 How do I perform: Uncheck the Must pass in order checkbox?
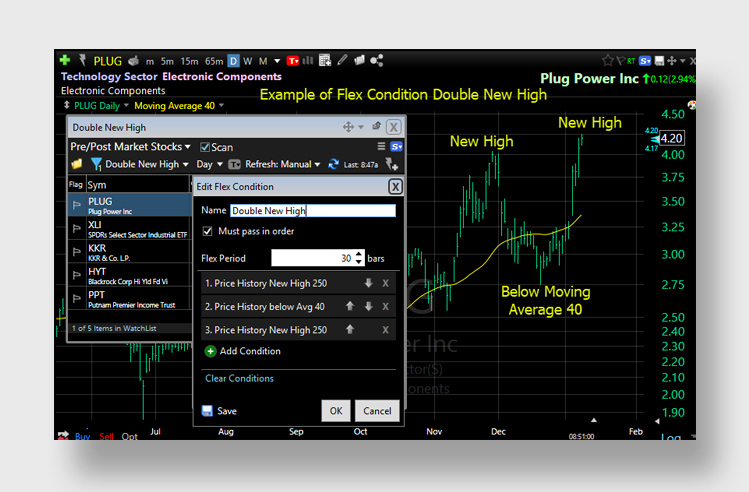point(208,231)
